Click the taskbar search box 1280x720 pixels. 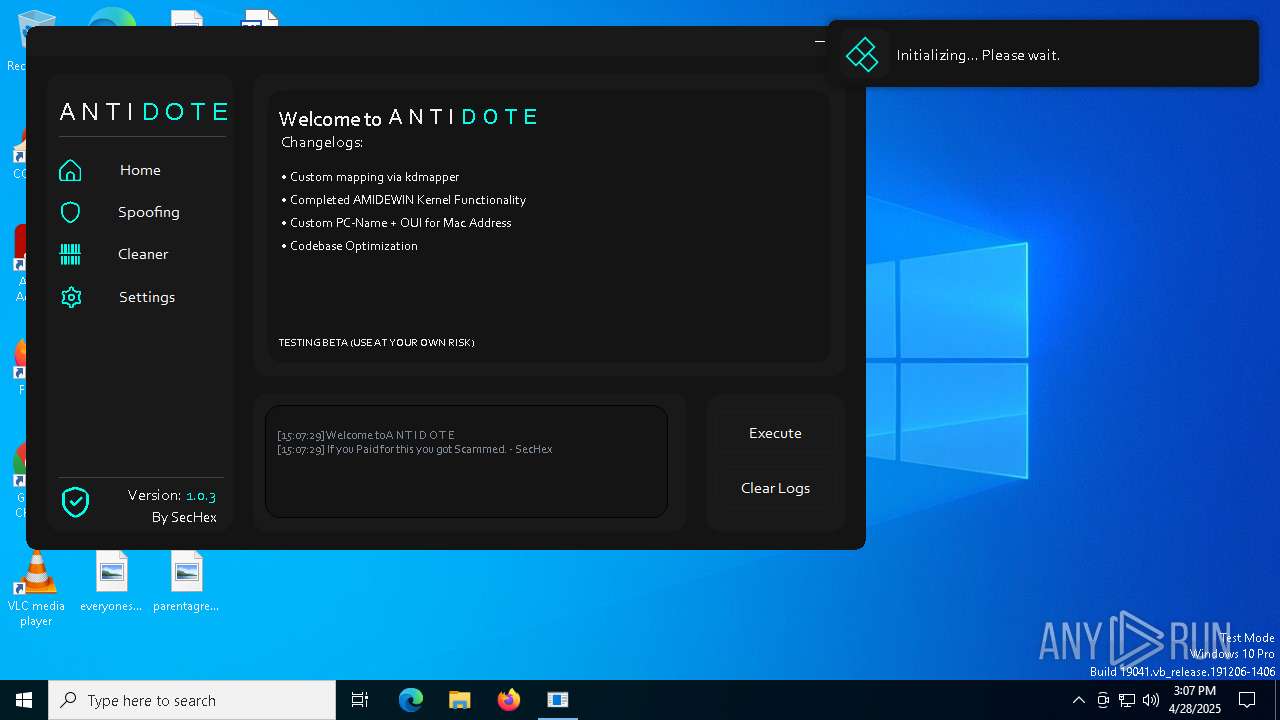pyautogui.click(x=192, y=700)
